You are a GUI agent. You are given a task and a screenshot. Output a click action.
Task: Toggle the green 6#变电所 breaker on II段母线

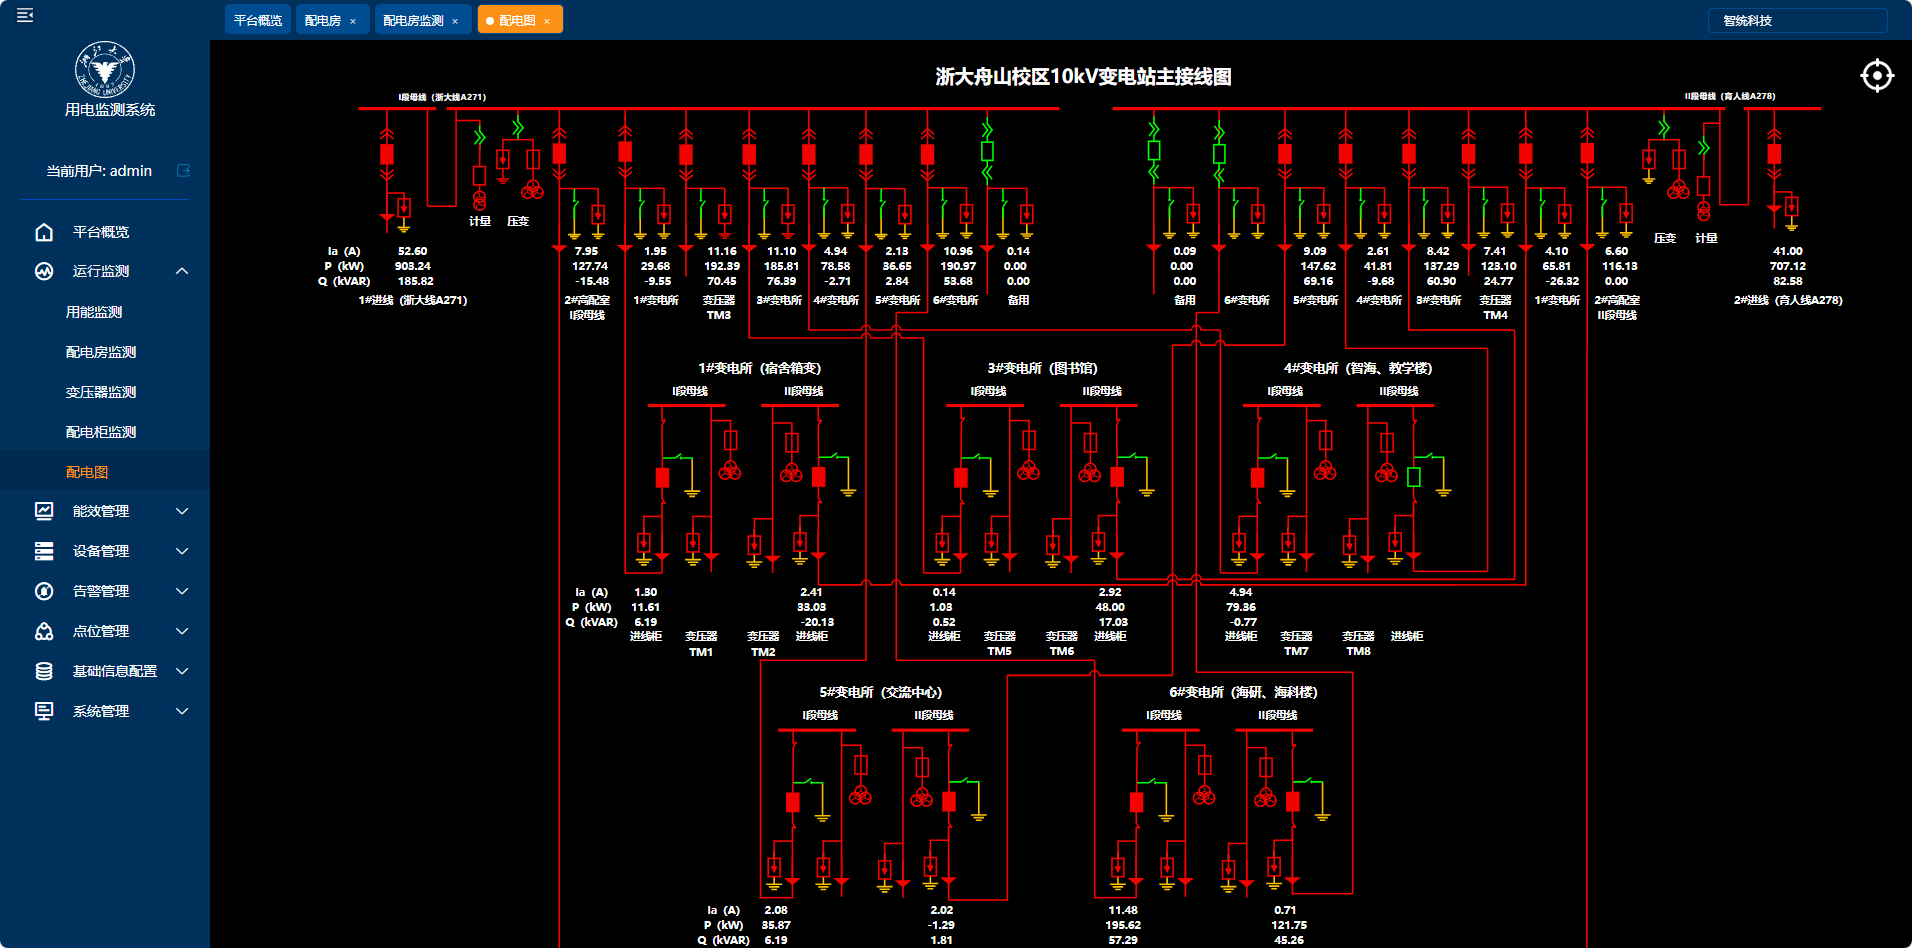point(1219,153)
